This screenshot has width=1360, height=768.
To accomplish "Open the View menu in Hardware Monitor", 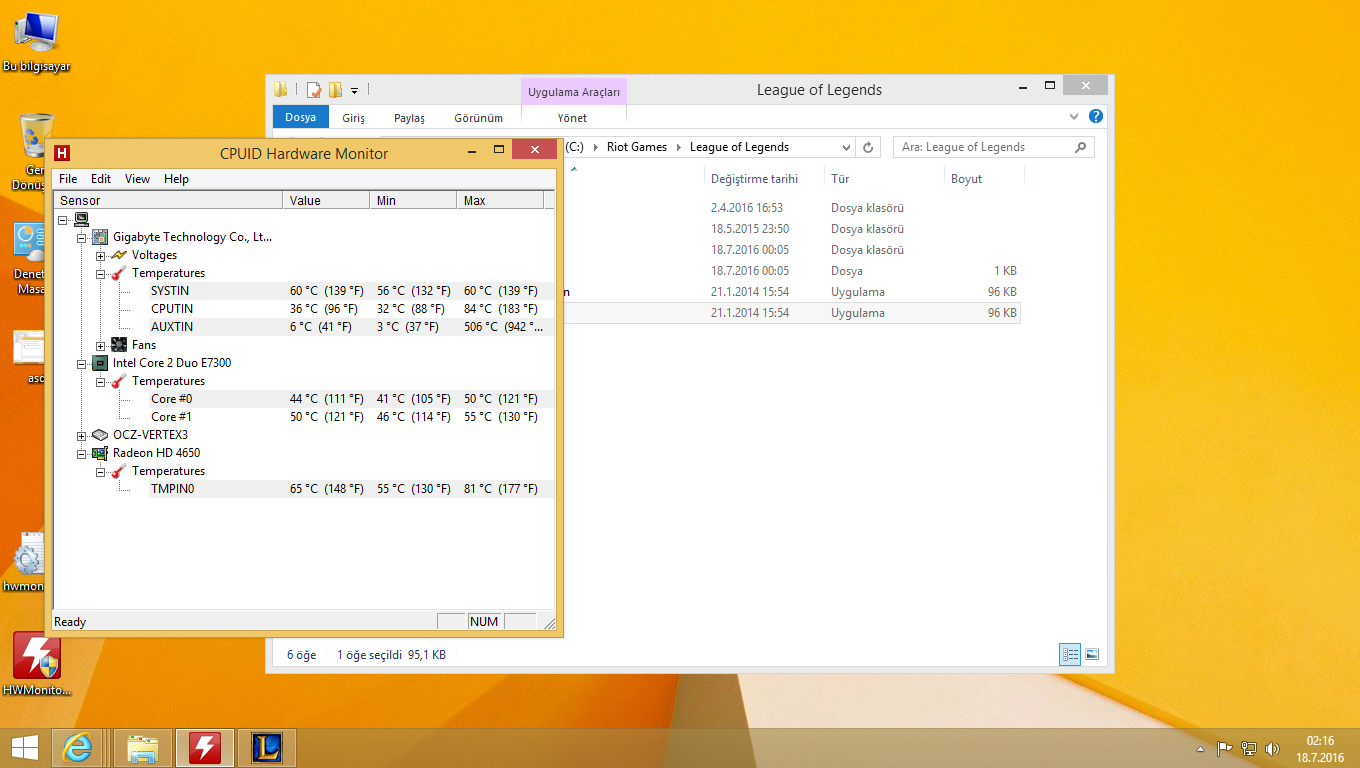I will click(137, 179).
